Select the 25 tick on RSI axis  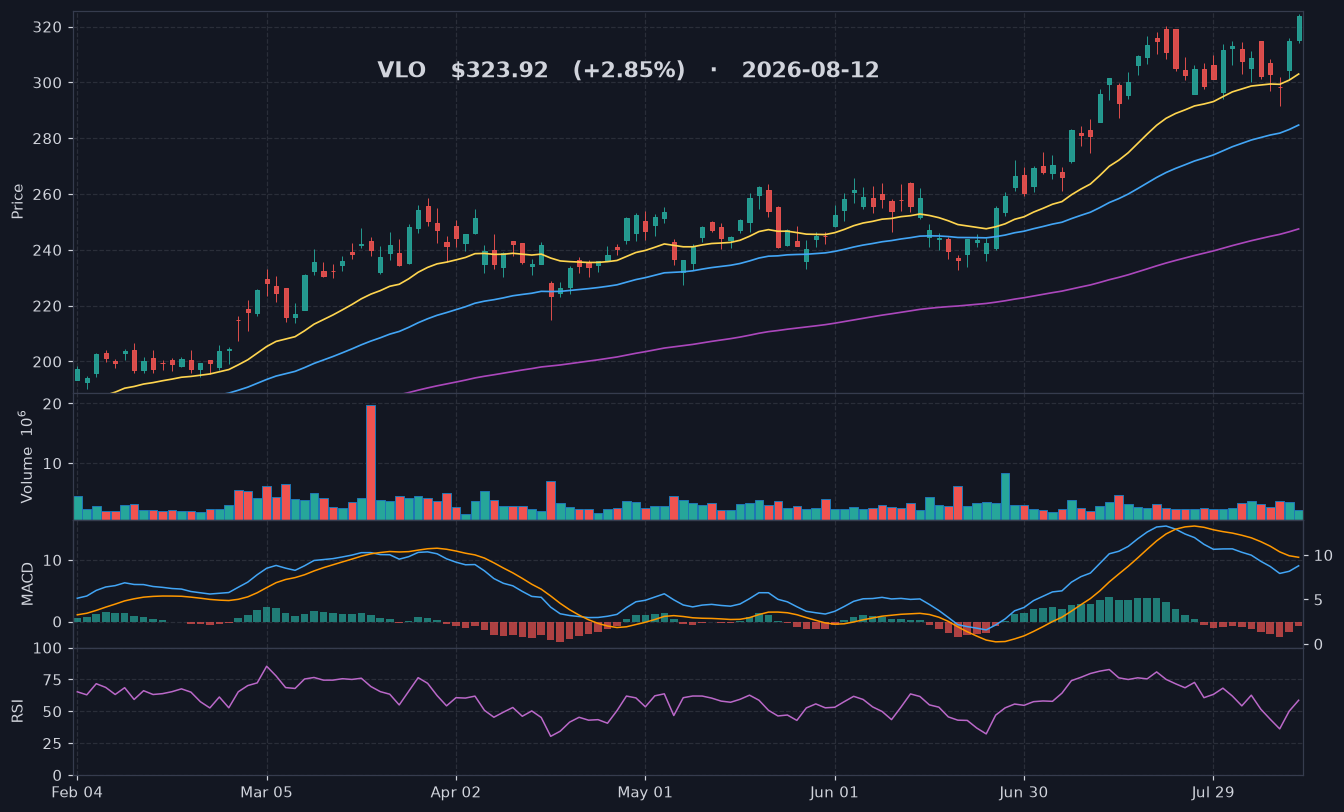(54, 744)
